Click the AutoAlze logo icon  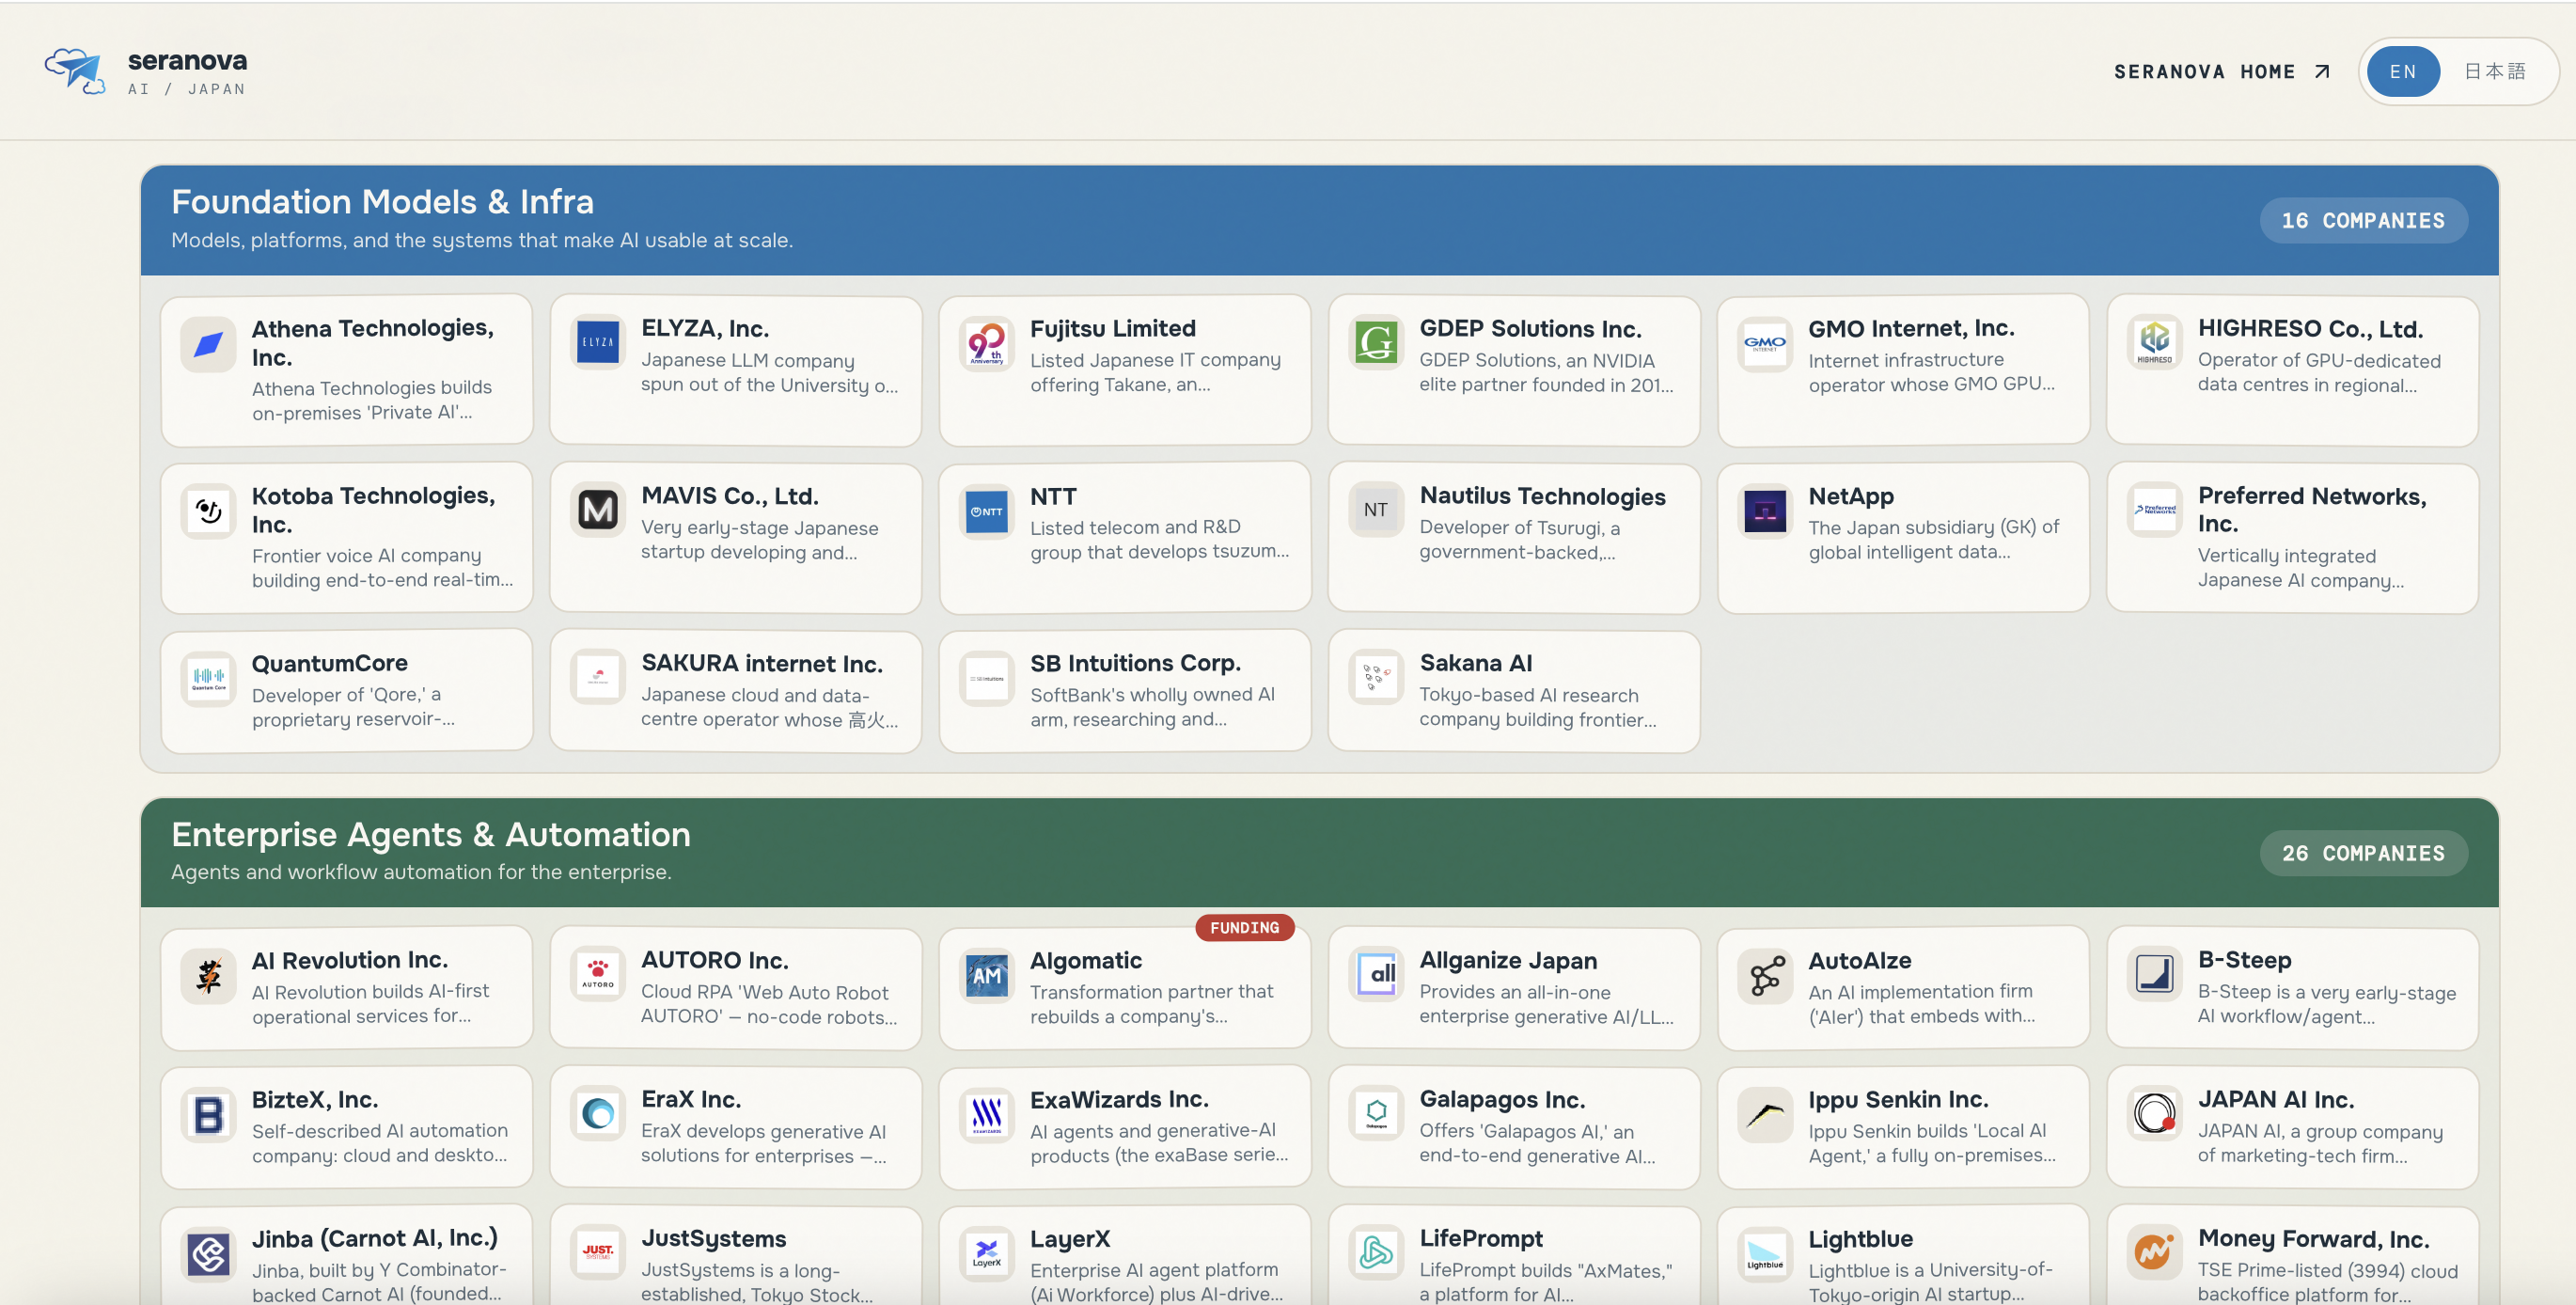pyautogui.click(x=1765, y=975)
